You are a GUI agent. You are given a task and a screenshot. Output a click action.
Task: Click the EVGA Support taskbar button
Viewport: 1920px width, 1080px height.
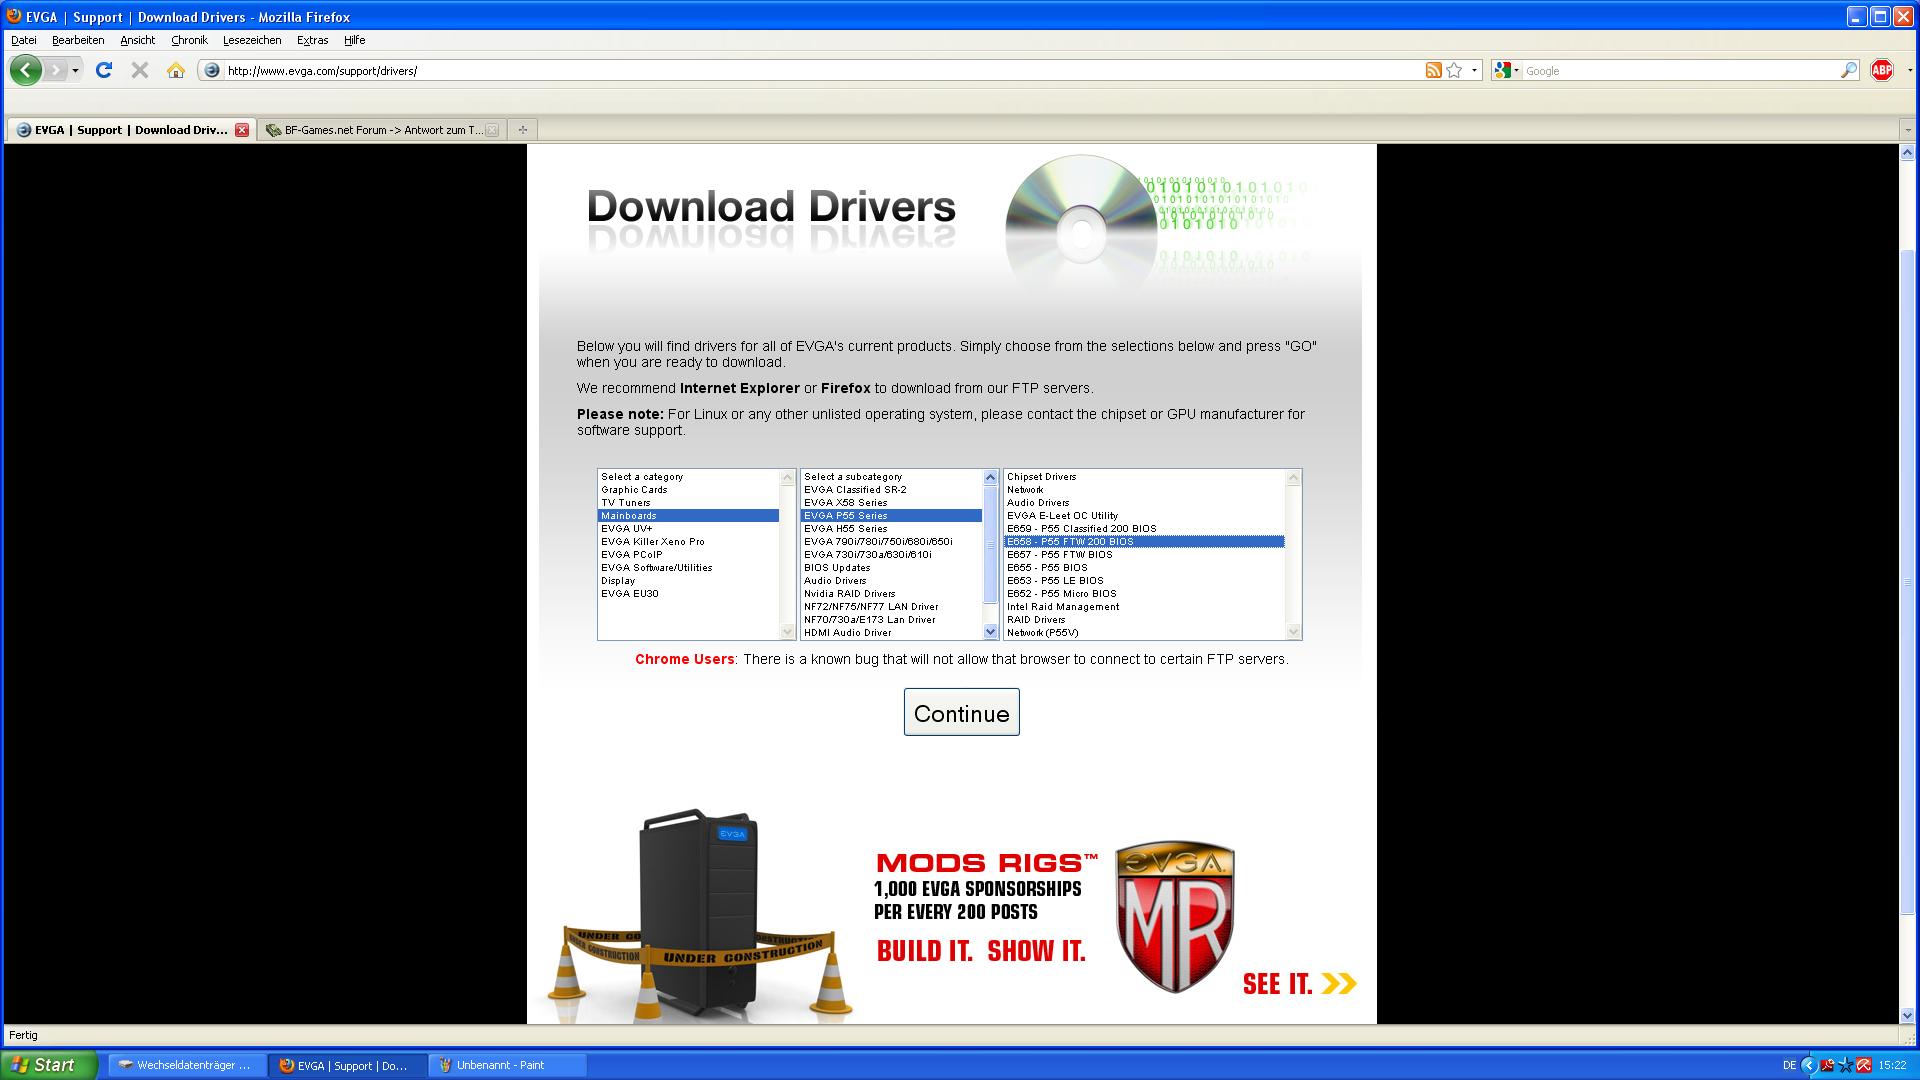(x=347, y=1065)
